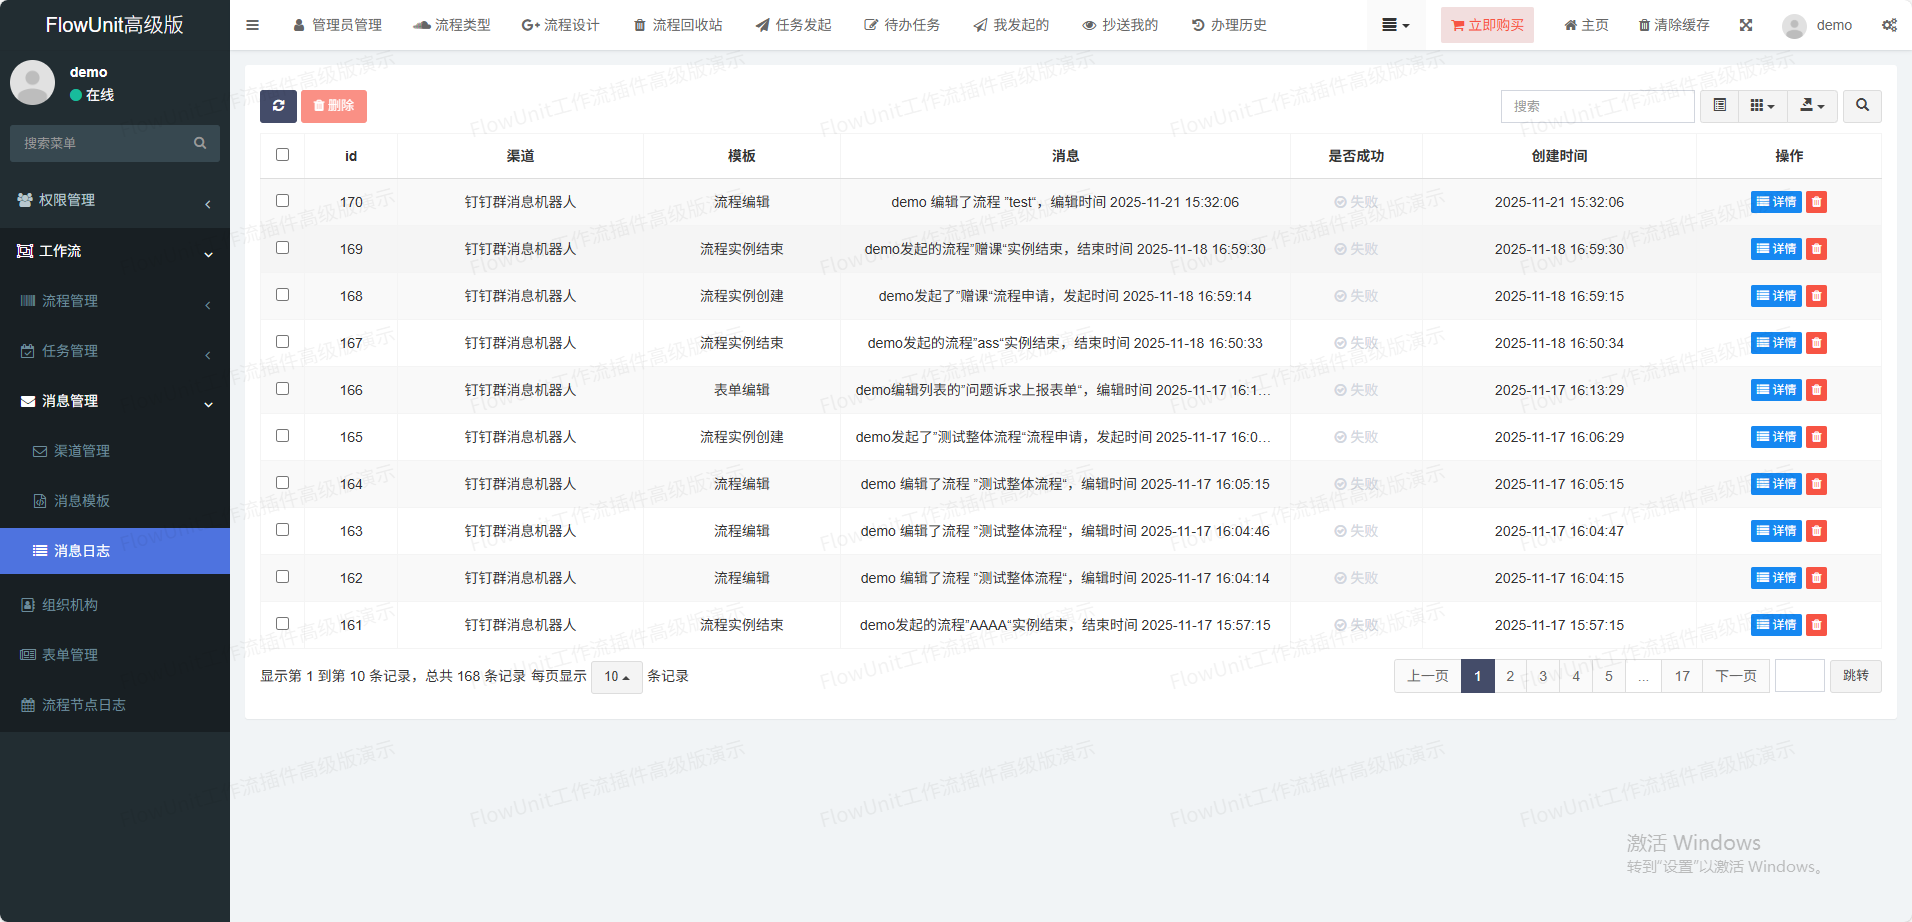Image resolution: width=1912 pixels, height=922 pixels.
Task: Open 渠道管理 in the sidebar menu
Action: (x=81, y=451)
